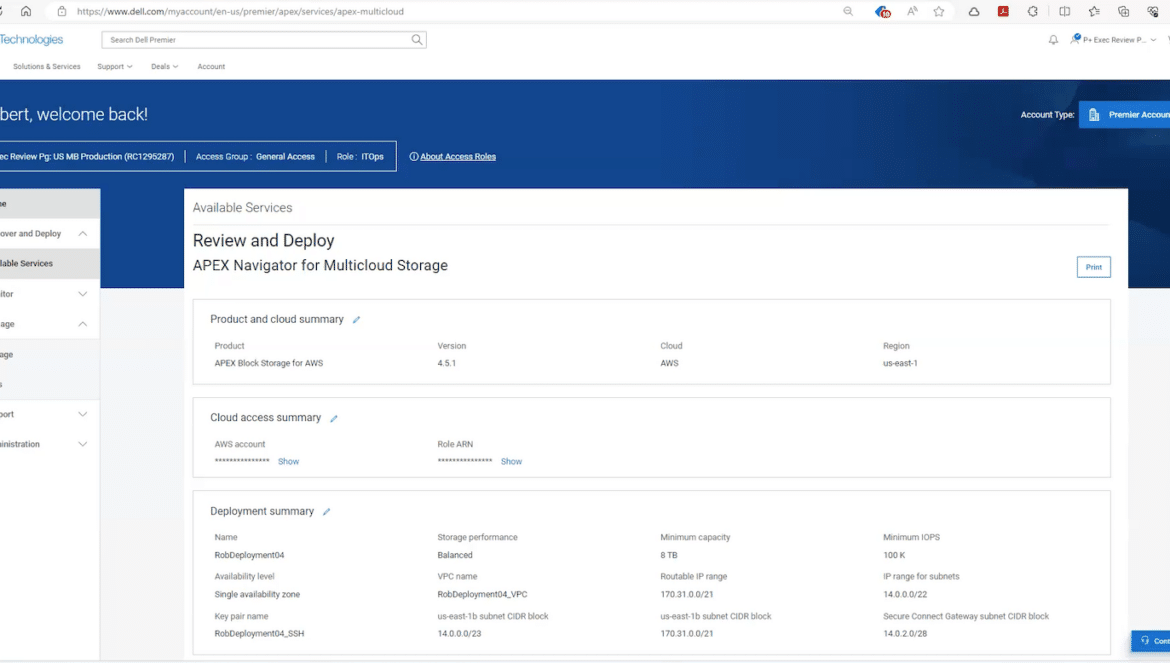Screen dimensions: 1170x663
Task: Edit Deployment summary pencil icon
Action: [x=326, y=512]
